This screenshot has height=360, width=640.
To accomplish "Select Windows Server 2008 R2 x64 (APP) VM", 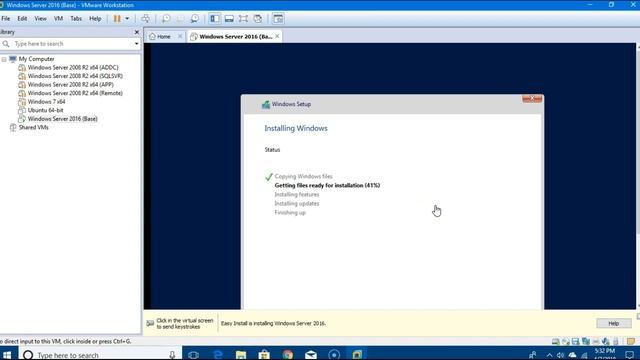I will pyautogui.click(x=71, y=84).
